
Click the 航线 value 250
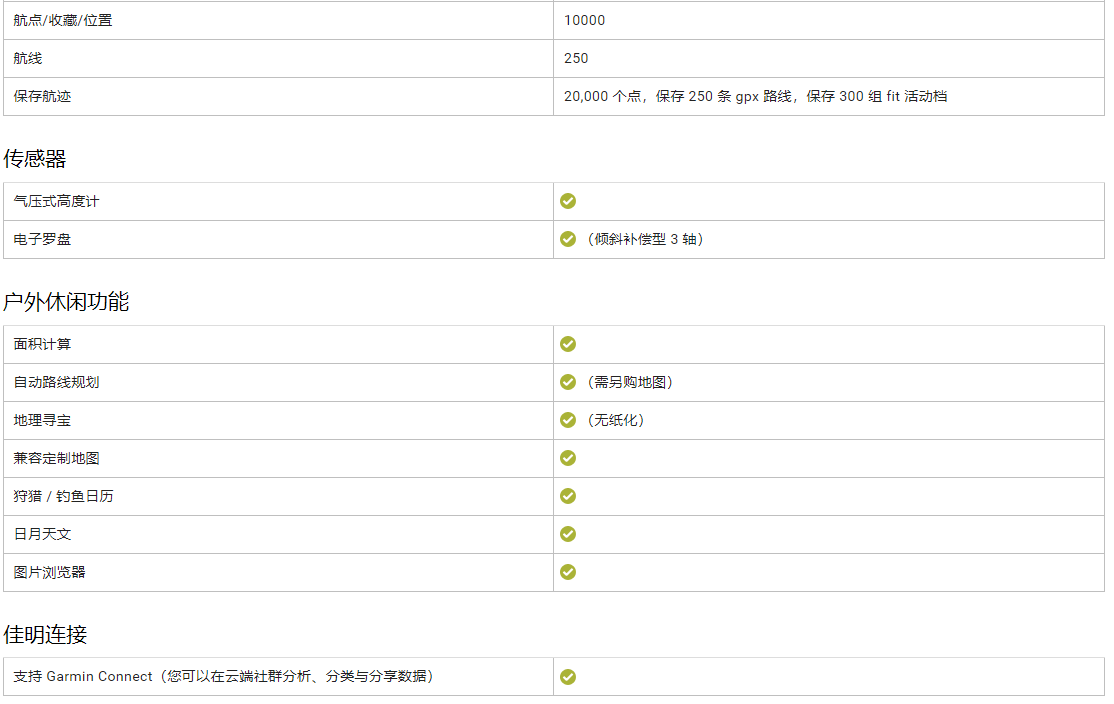tap(576, 58)
